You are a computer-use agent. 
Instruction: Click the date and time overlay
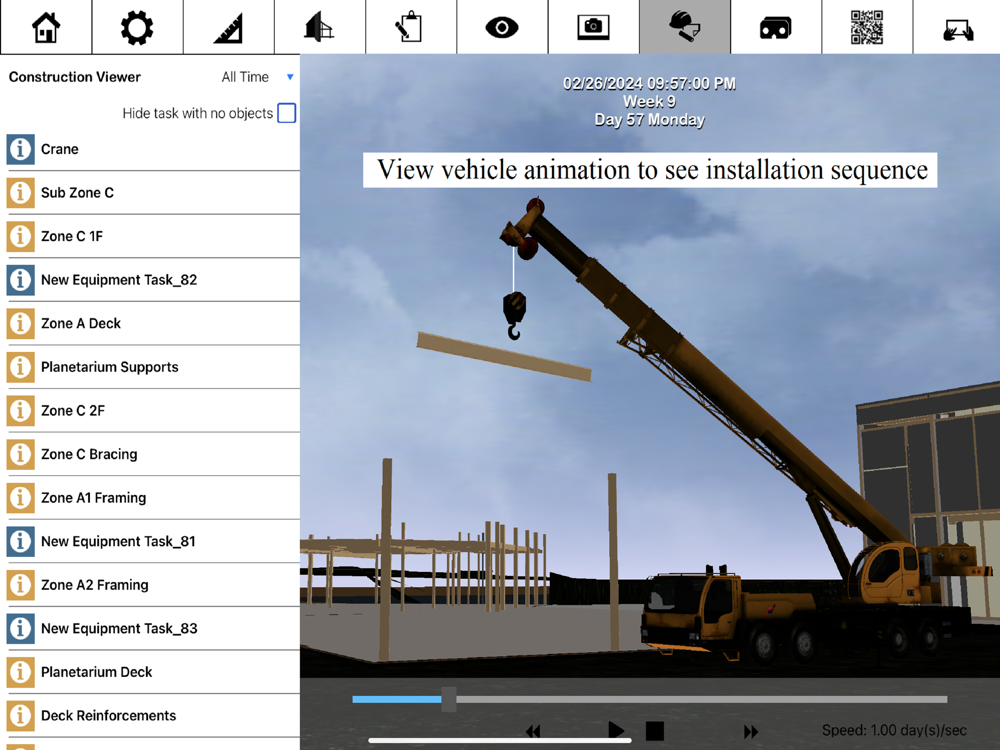point(649,102)
